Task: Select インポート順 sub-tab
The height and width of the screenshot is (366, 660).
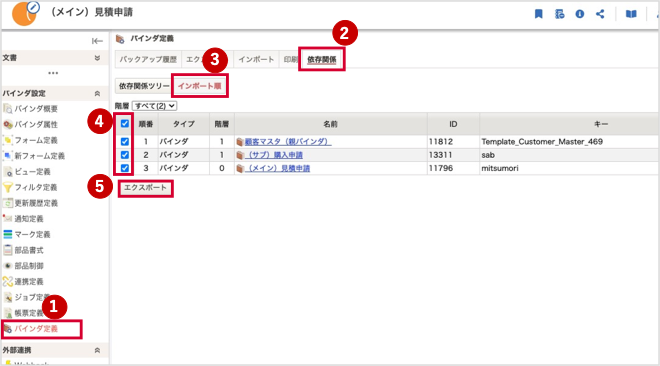Action: 200,86
